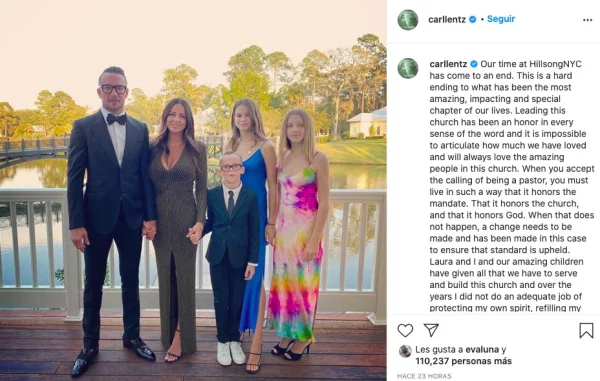Open the small liker avatar near likes

[405, 351]
